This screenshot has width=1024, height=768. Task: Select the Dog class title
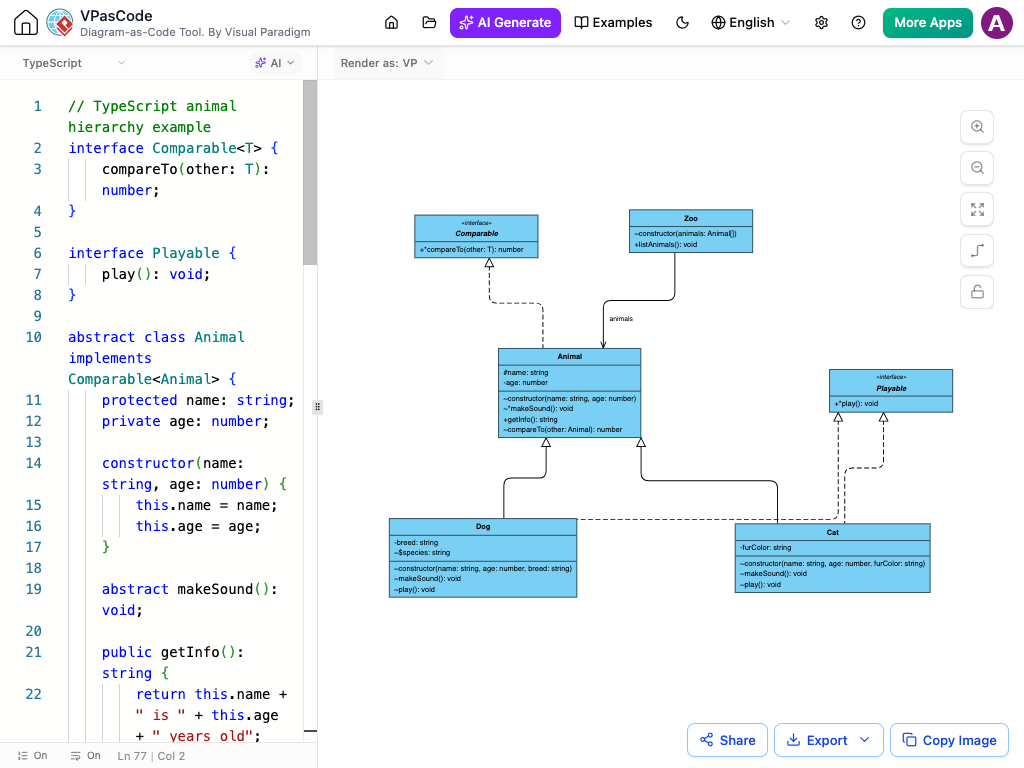pyautogui.click(x=483, y=526)
